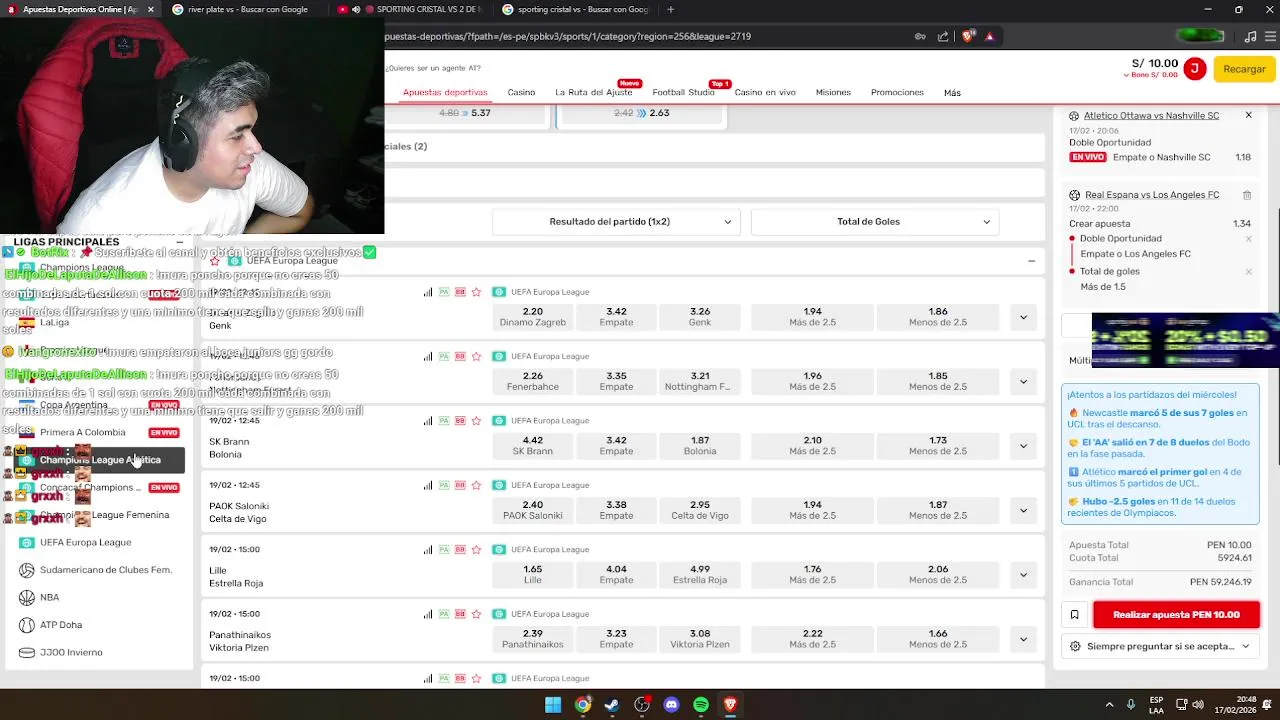Open La Ruta del Ajuste tab
Viewport: 1280px width, 720px height.
click(594, 92)
